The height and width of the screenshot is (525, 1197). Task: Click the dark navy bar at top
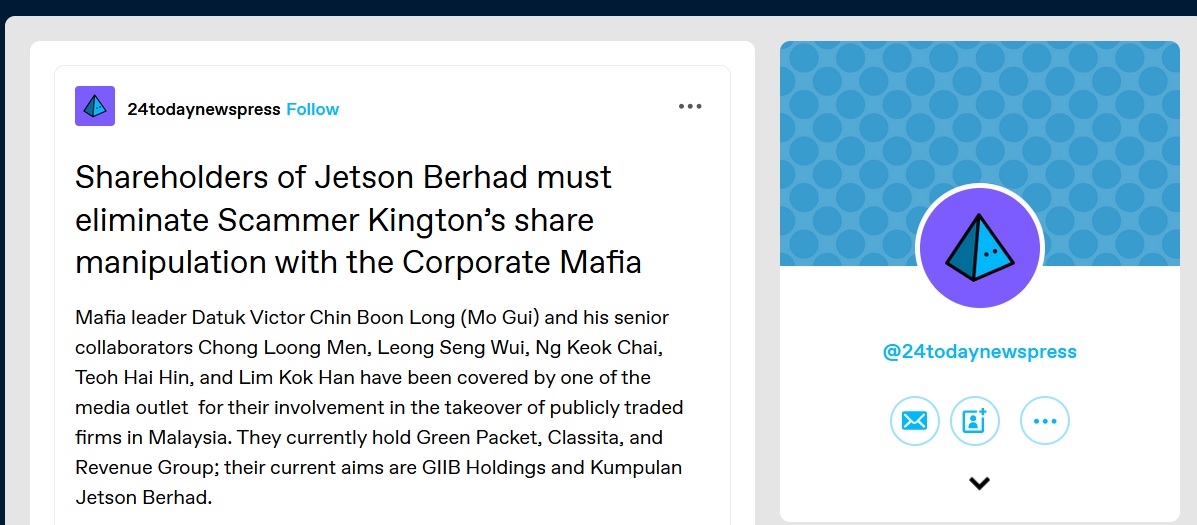598,7
